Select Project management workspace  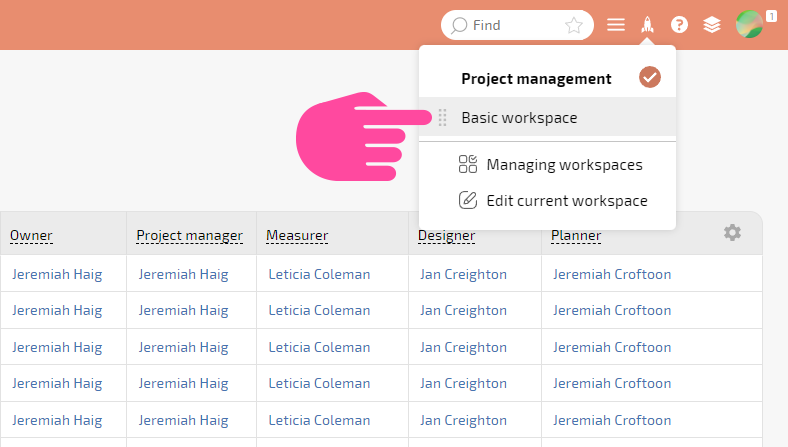pos(536,78)
